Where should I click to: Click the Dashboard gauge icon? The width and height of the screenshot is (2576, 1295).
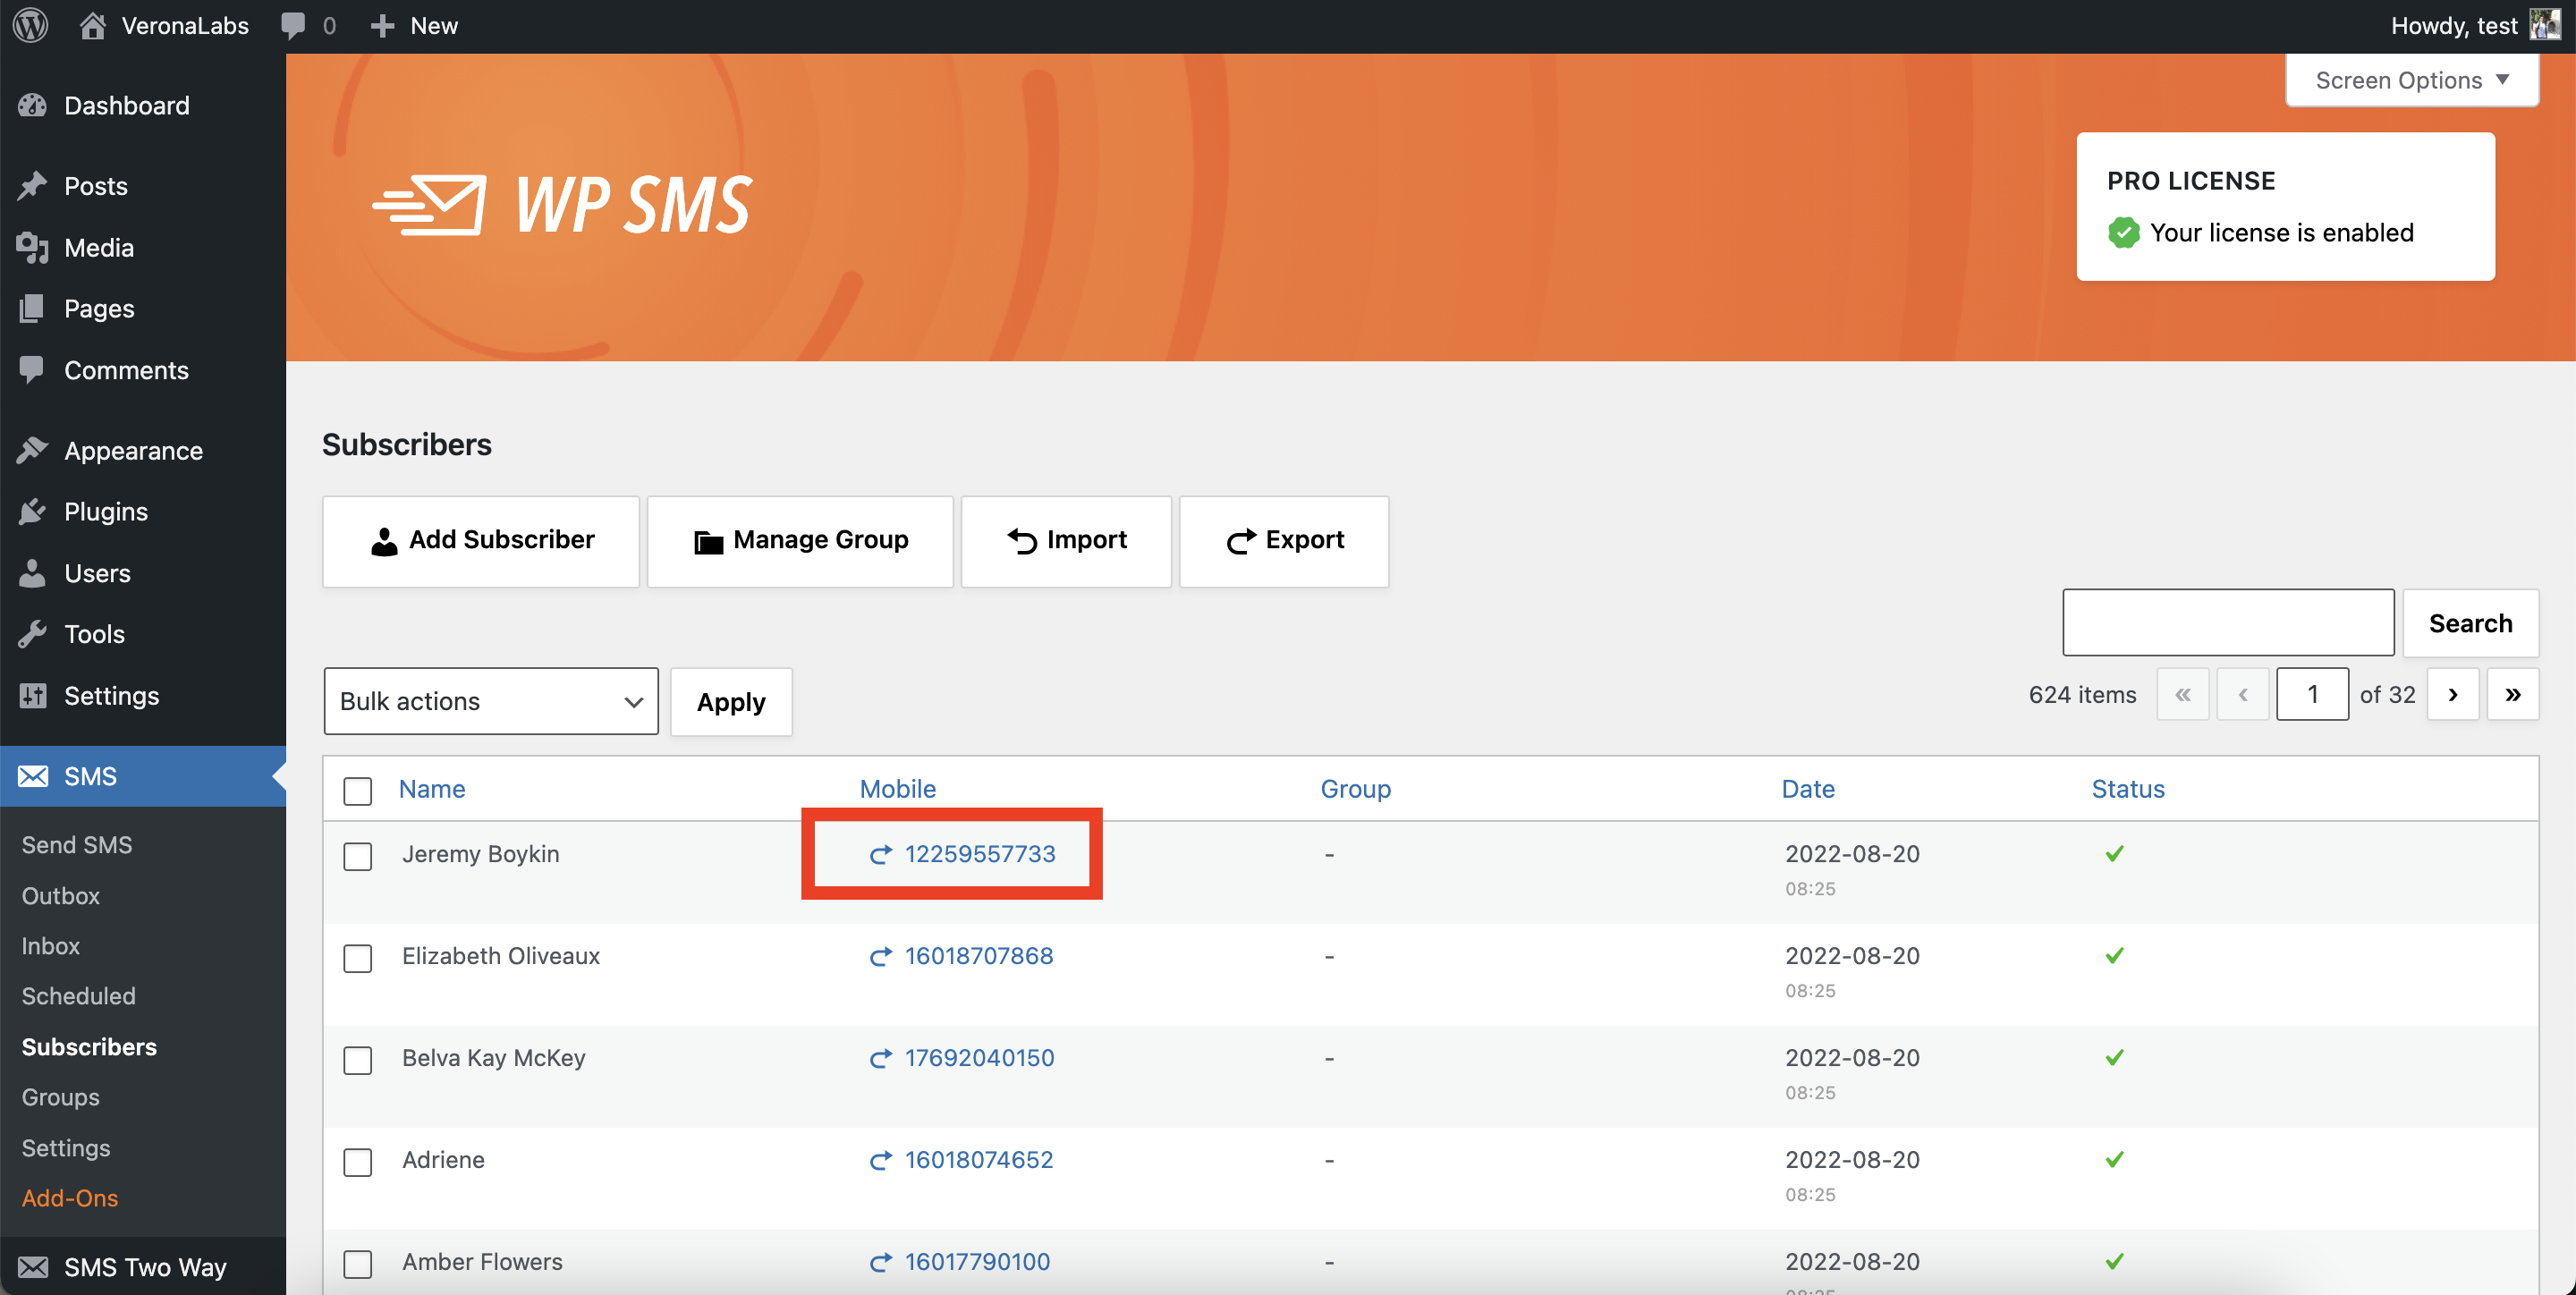click(x=33, y=105)
